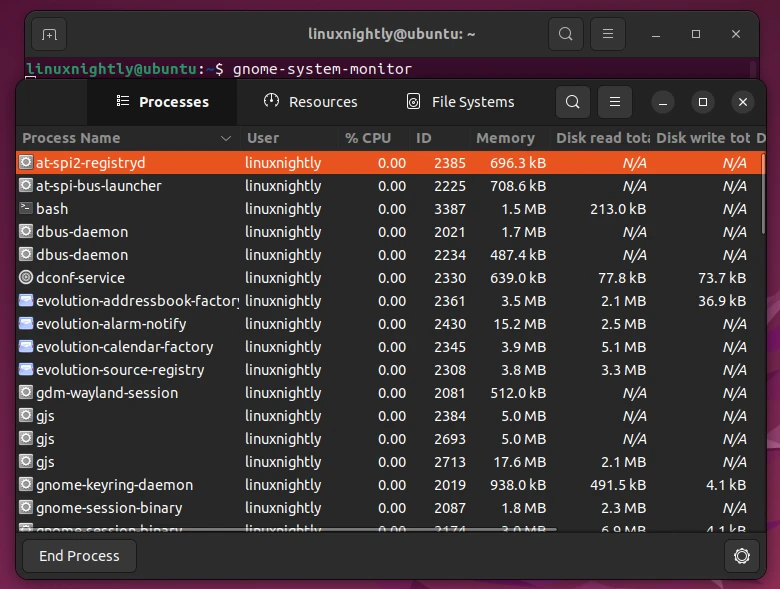Click evolution-calendar-factory mail icon
Image resolution: width=780 pixels, height=589 pixels.
pyautogui.click(x=26, y=346)
